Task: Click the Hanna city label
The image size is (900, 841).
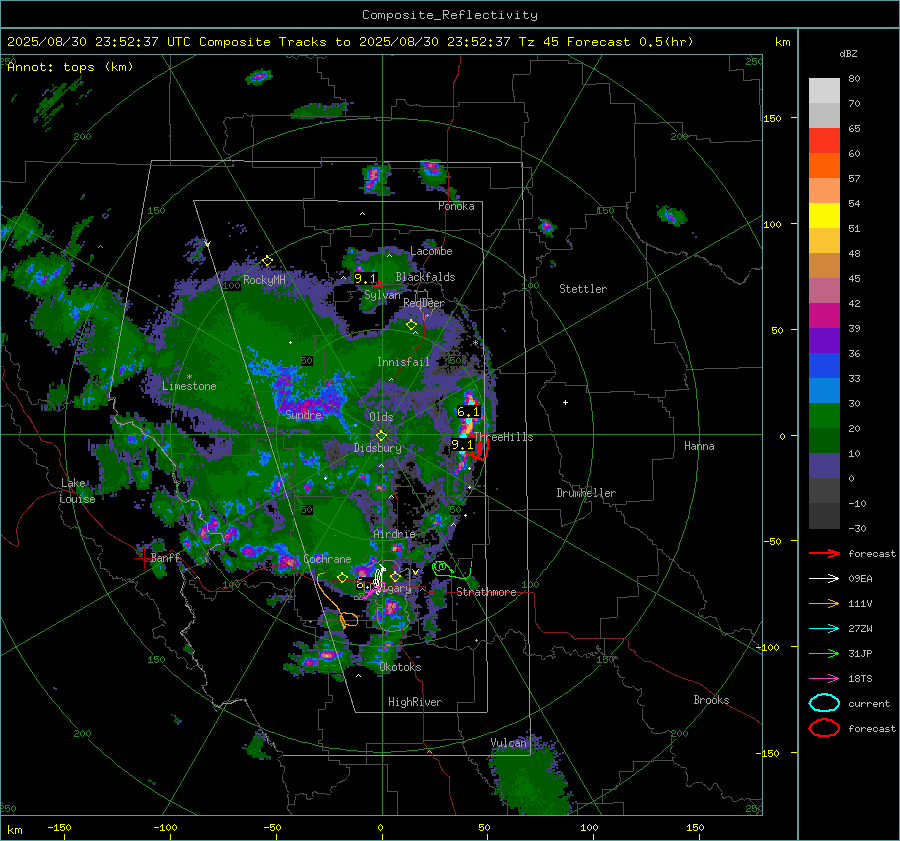Action: [699, 446]
